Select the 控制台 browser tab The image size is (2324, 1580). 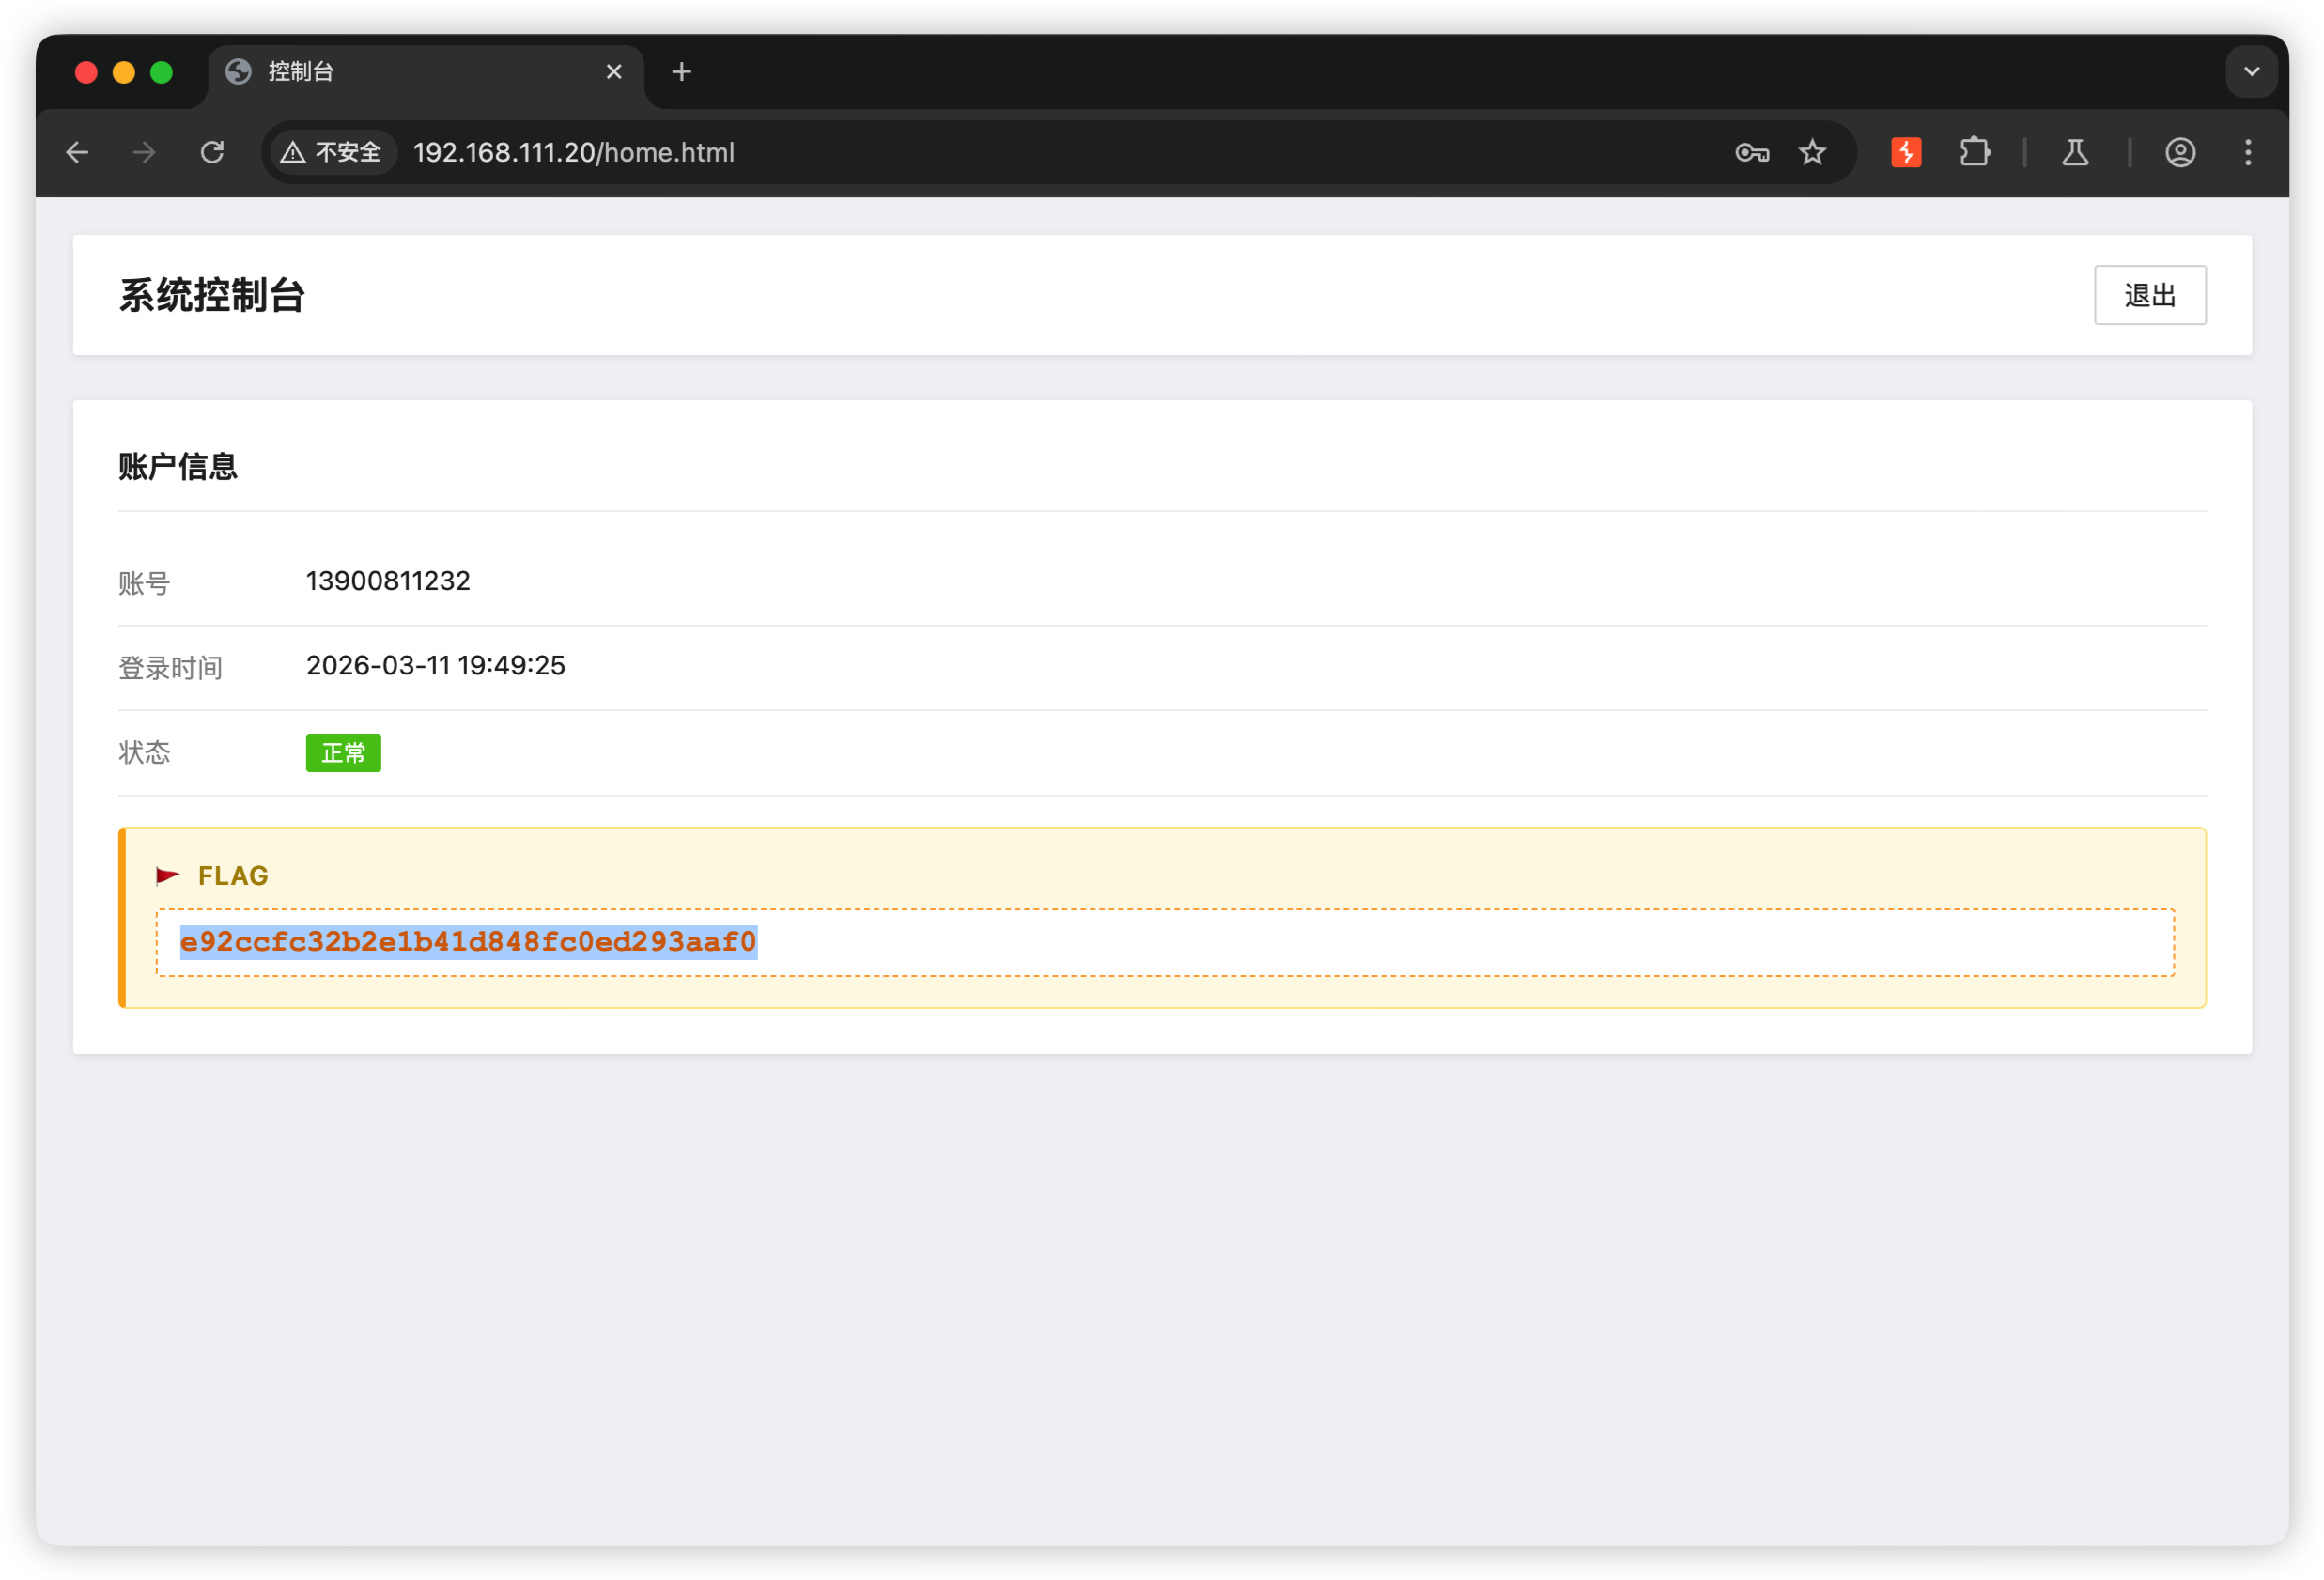click(x=400, y=72)
